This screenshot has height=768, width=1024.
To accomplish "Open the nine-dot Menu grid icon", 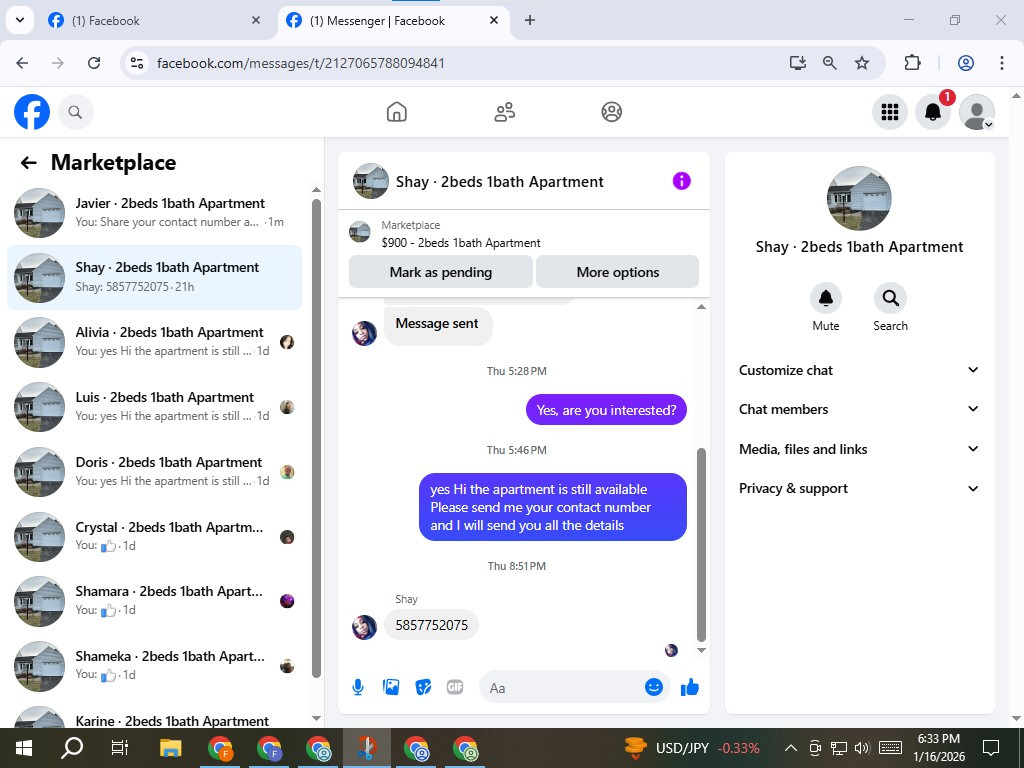I will [889, 112].
